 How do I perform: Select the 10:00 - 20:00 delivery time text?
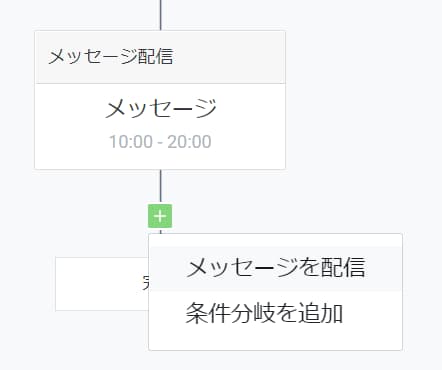[x=160, y=141]
